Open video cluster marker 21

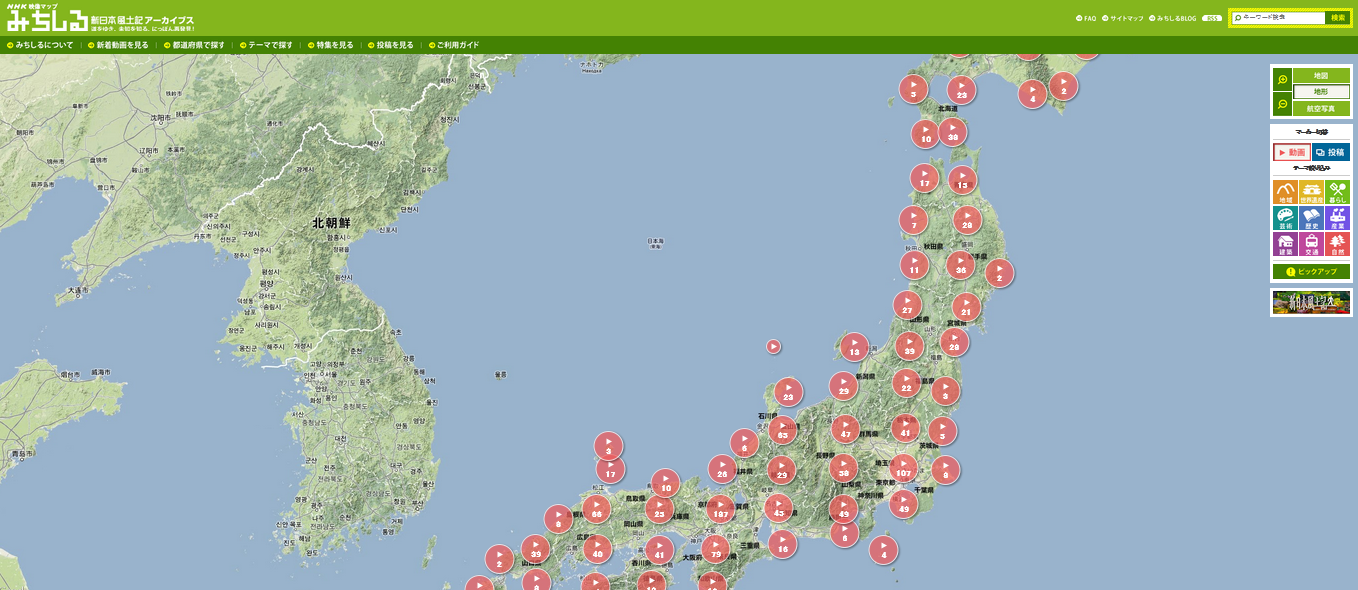[966, 308]
